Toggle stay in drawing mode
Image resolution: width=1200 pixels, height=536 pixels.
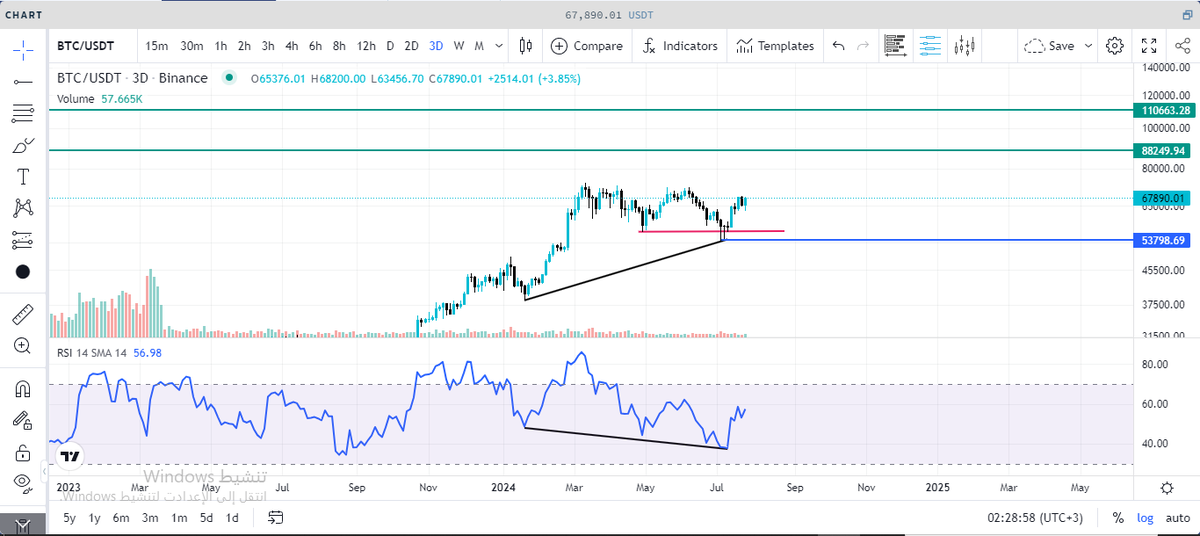tap(23, 420)
